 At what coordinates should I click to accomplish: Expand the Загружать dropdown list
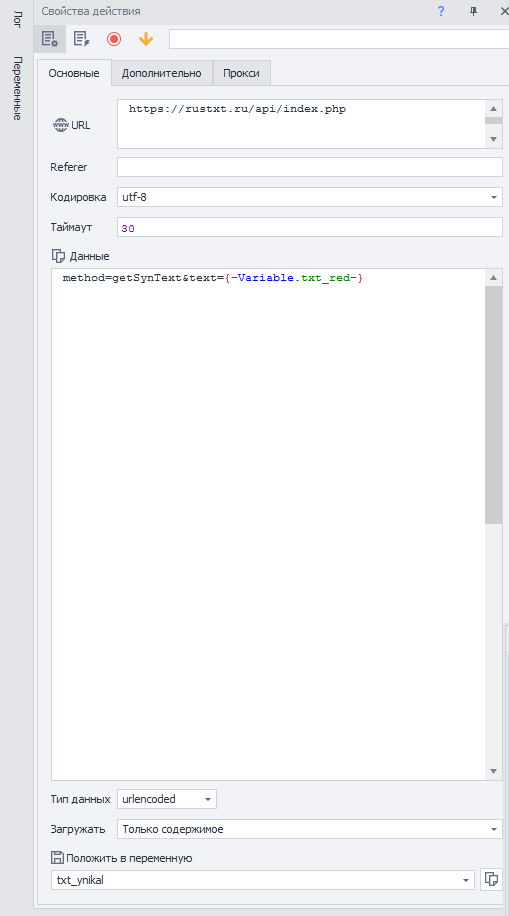[x=494, y=829]
